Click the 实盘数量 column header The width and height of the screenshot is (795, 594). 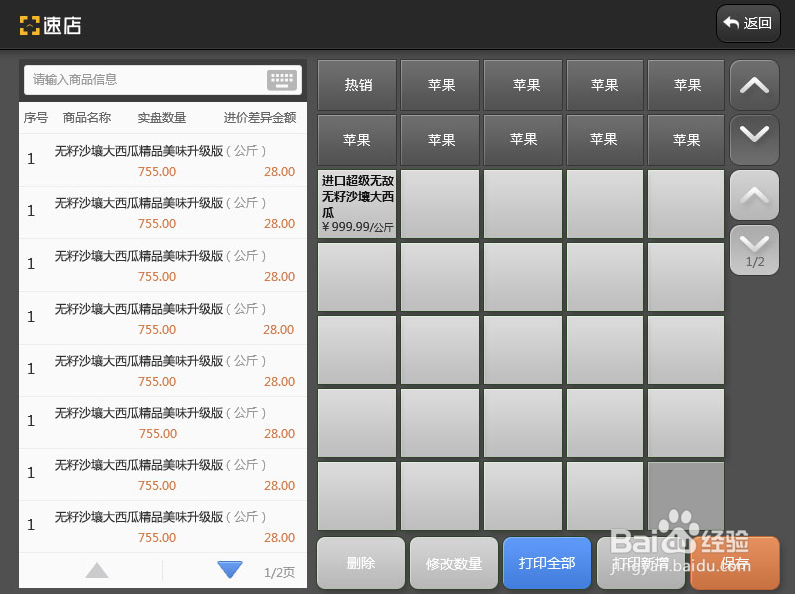(x=162, y=118)
